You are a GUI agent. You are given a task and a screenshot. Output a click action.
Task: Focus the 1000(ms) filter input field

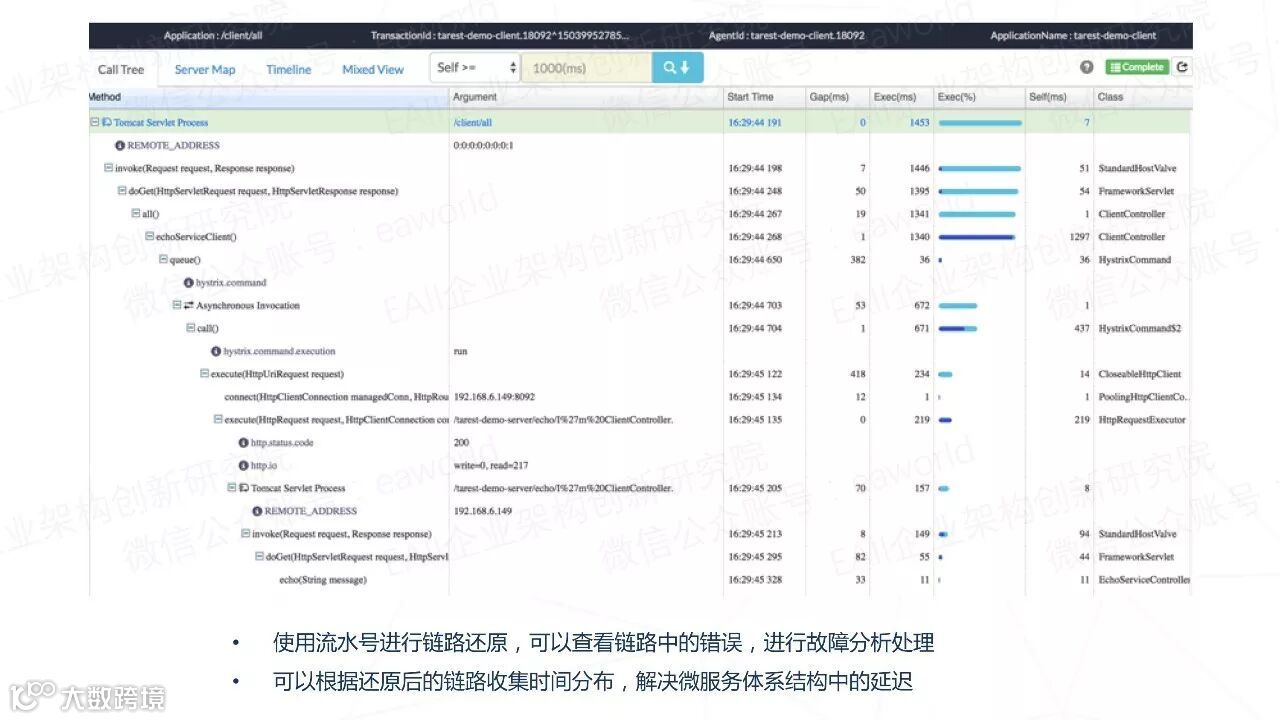(x=586, y=67)
